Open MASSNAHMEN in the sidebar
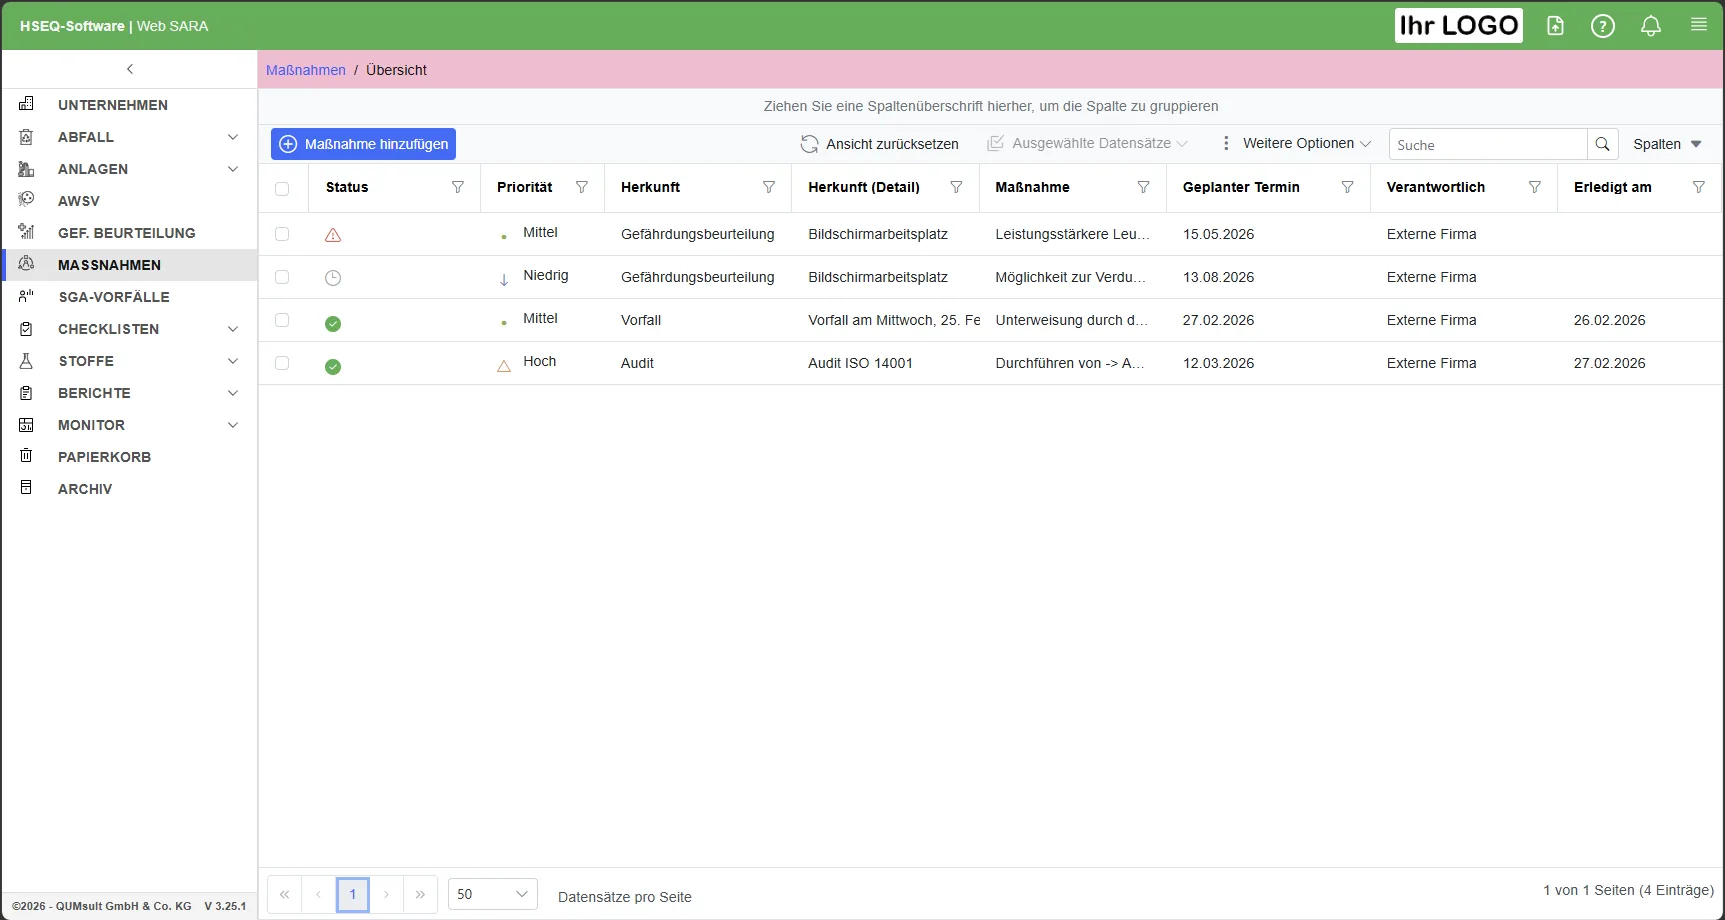This screenshot has width=1725, height=920. coord(128,265)
